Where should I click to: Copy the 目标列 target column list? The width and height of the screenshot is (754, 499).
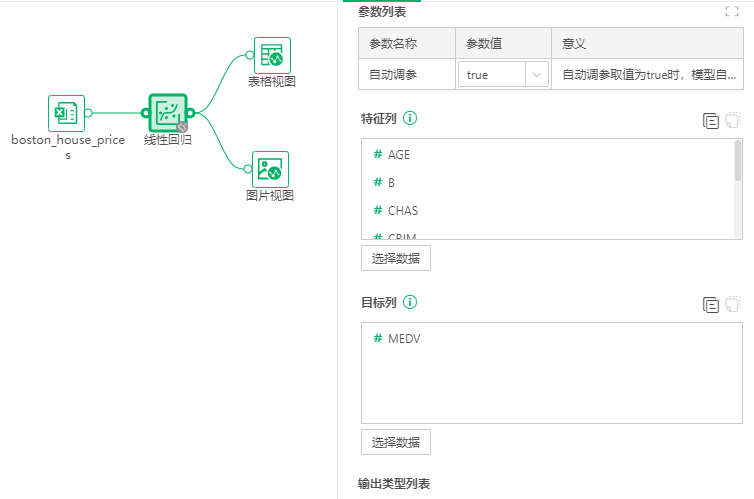711,305
